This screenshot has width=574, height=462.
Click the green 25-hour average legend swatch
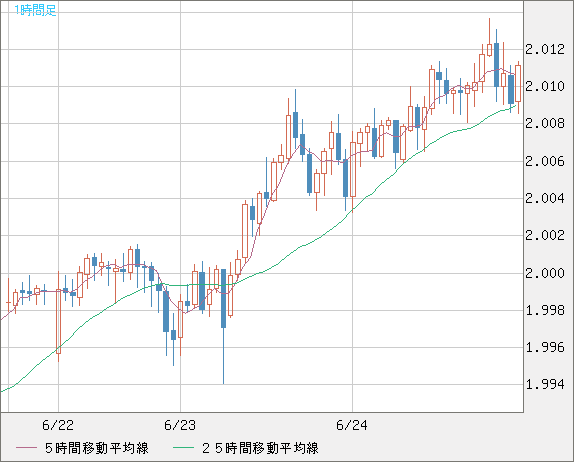point(183,448)
